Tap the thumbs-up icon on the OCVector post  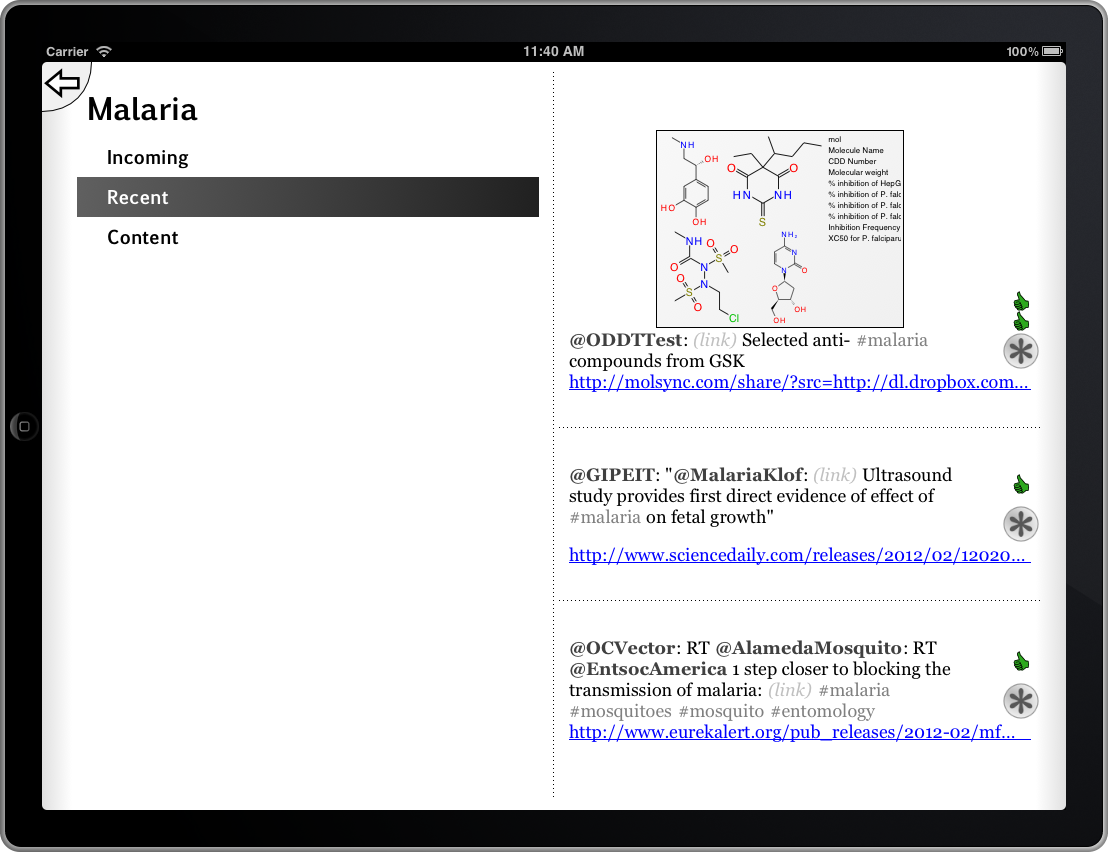[1021, 662]
